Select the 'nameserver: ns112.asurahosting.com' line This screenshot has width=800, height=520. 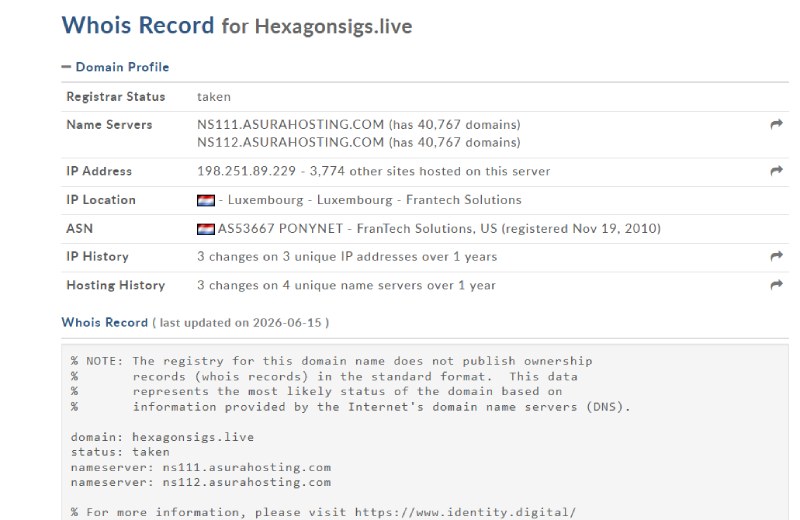click(201, 482)
